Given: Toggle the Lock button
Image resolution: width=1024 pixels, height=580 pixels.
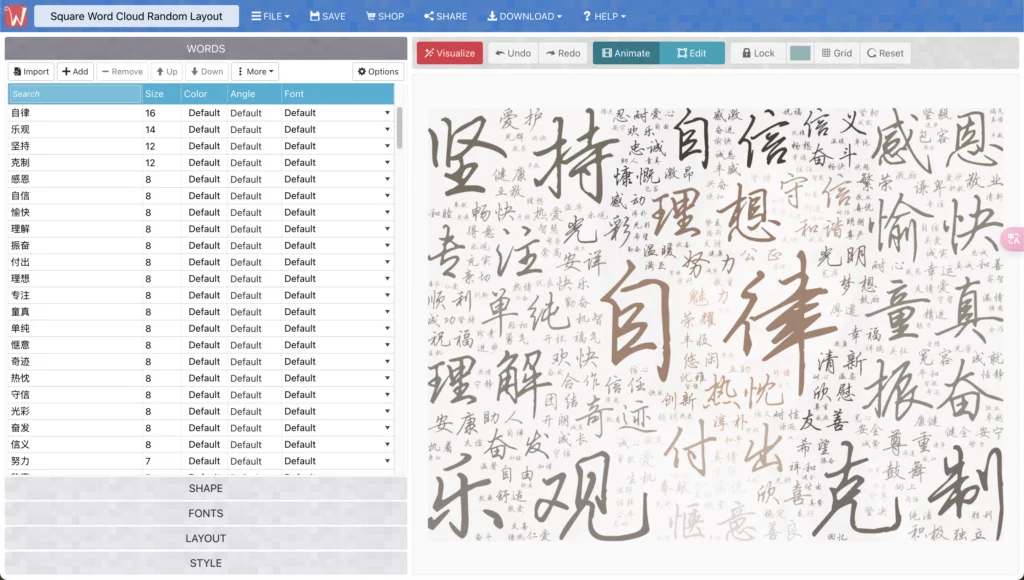Looking at the screenshot, I should click(x=758, y=53).
